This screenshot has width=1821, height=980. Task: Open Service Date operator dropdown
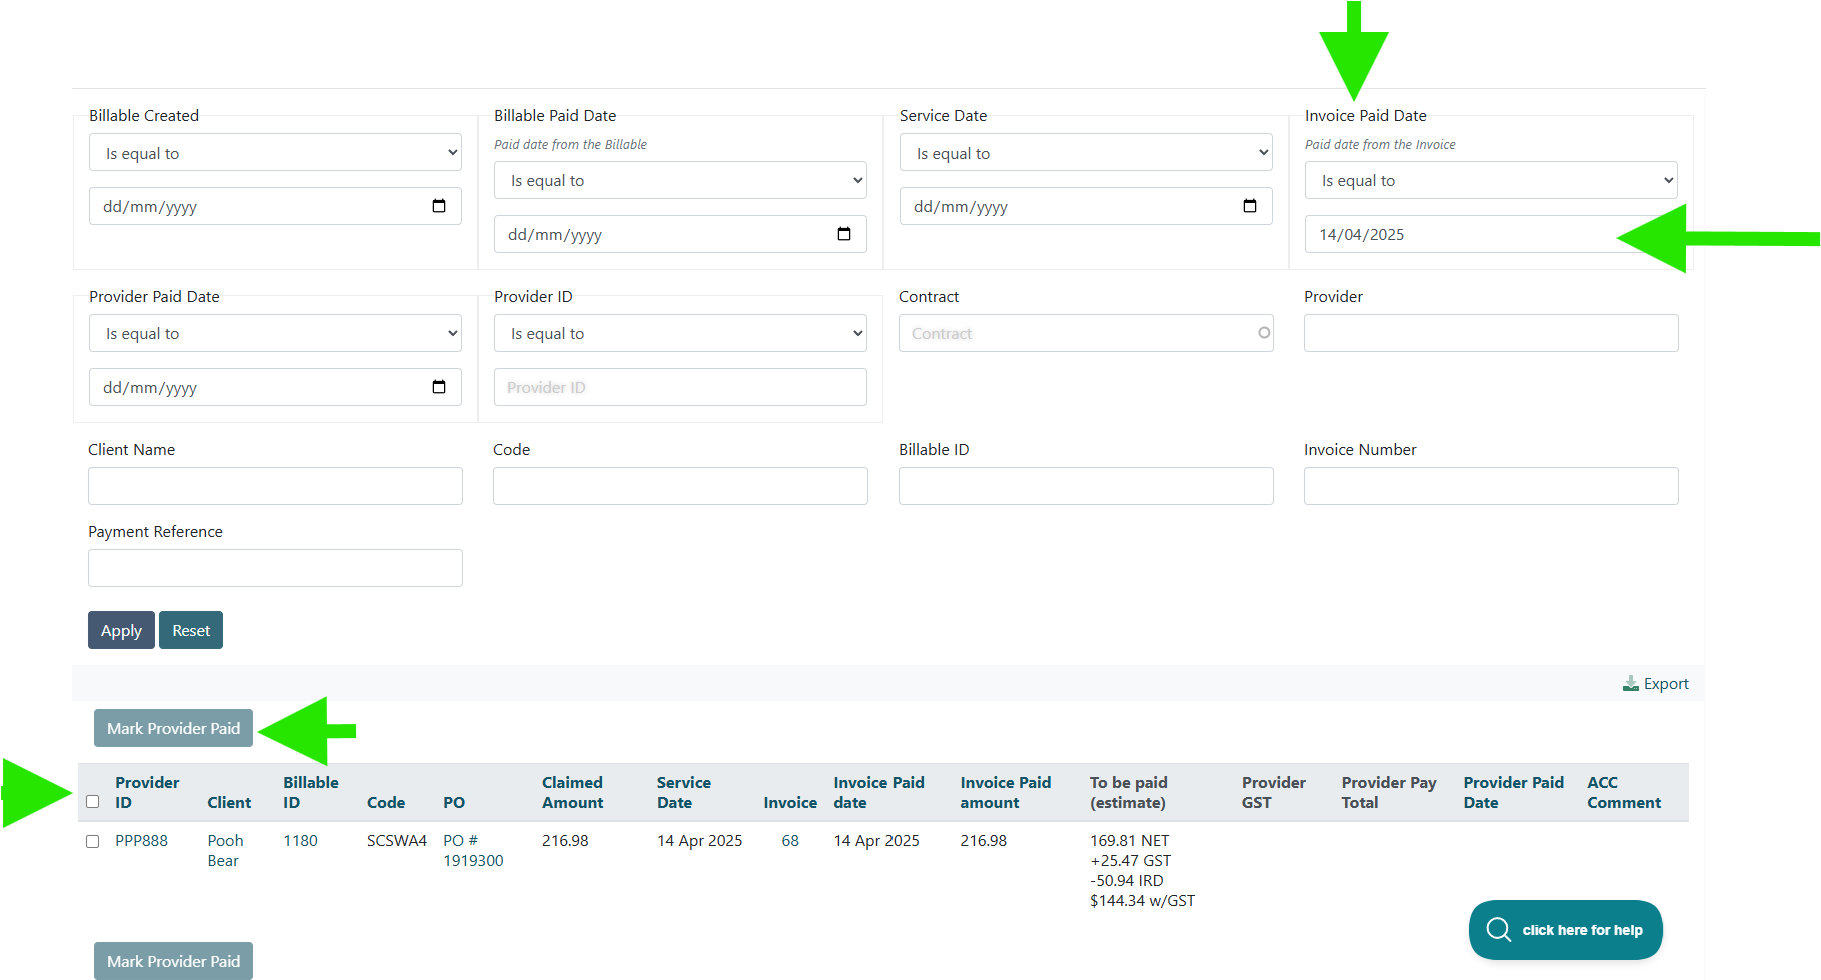(1086, 153)
